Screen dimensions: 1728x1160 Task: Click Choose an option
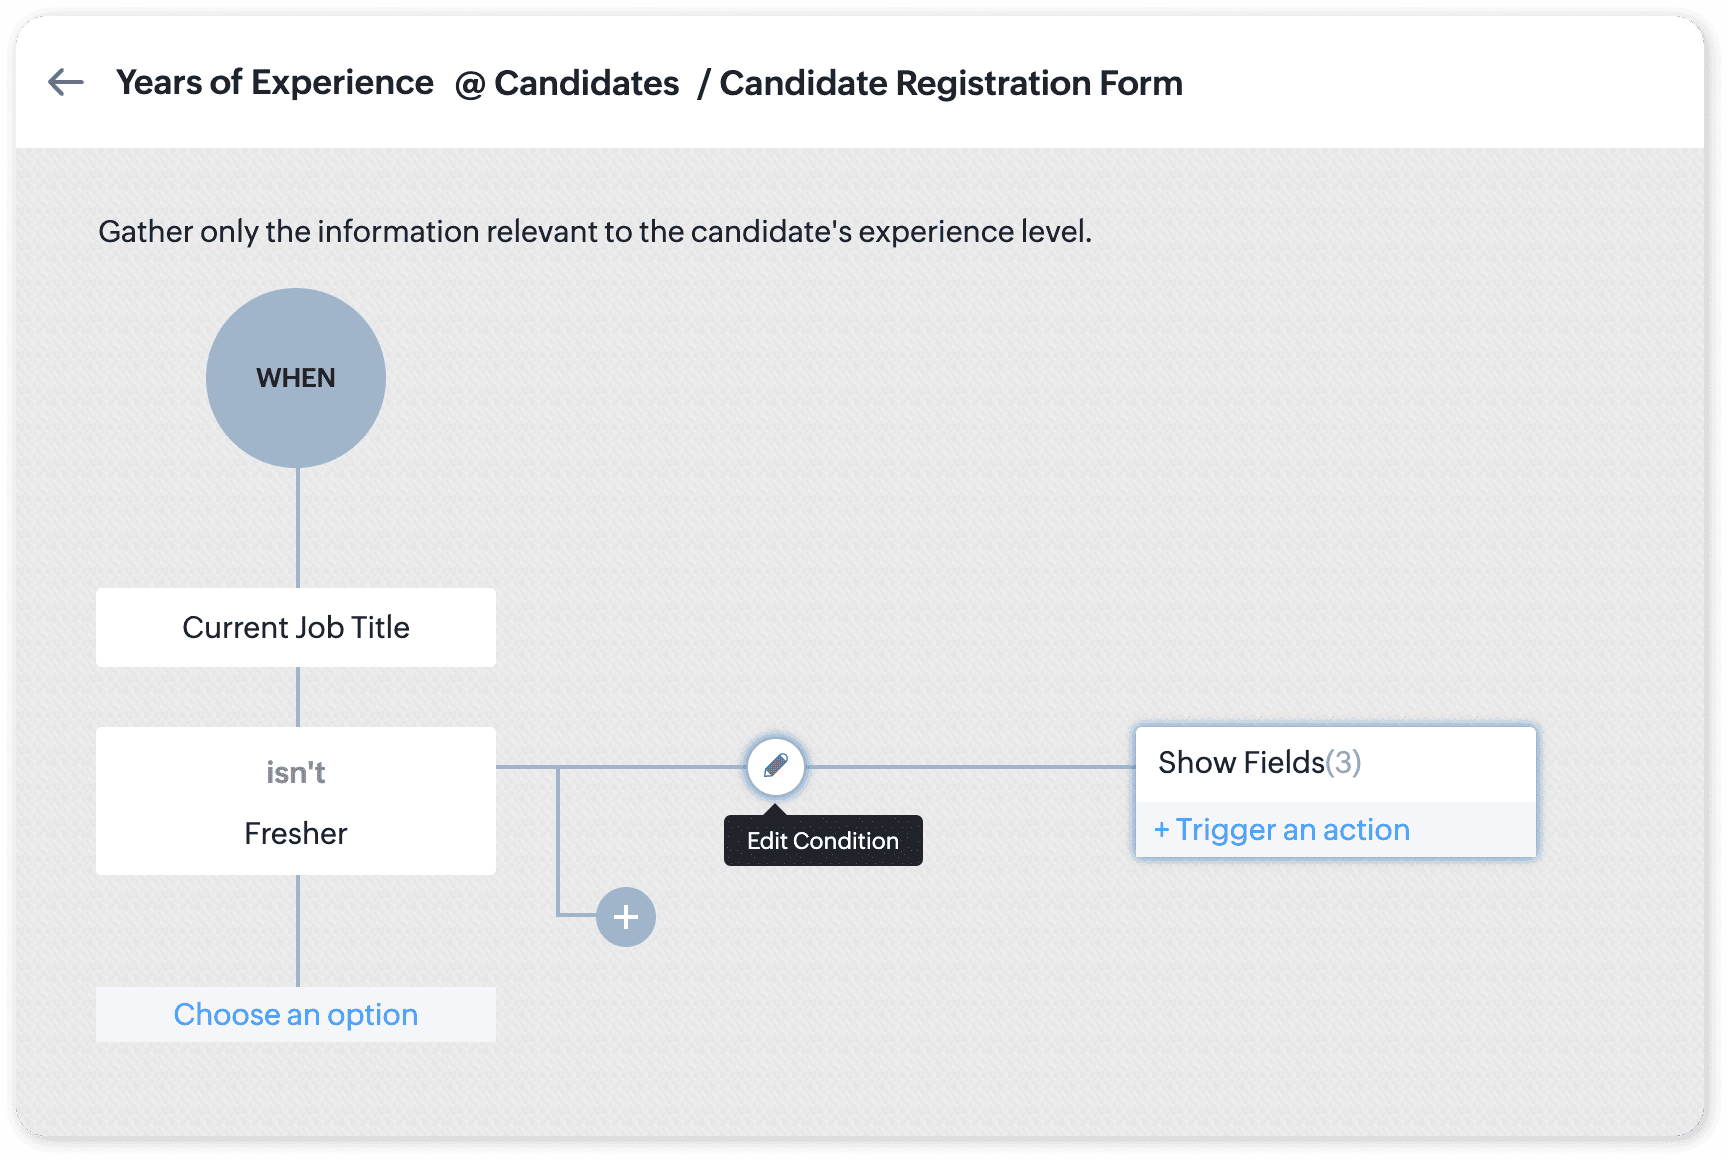tap(296, 1015)
